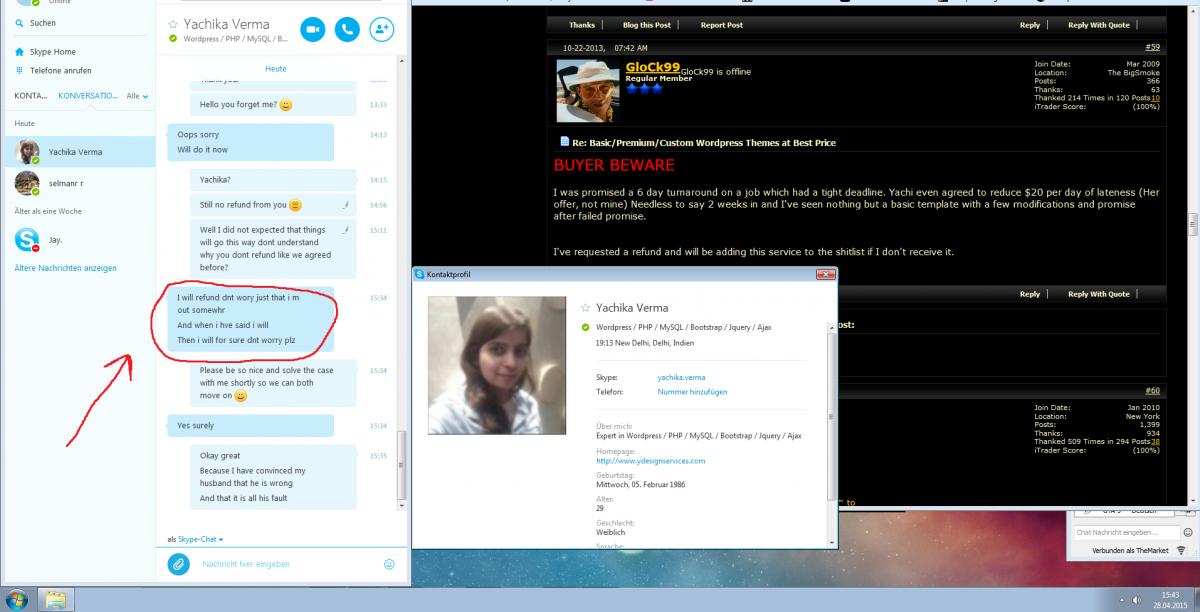1200x612 pixels.
Task: Select the Jay. conversation
Action: click(78, 240)
